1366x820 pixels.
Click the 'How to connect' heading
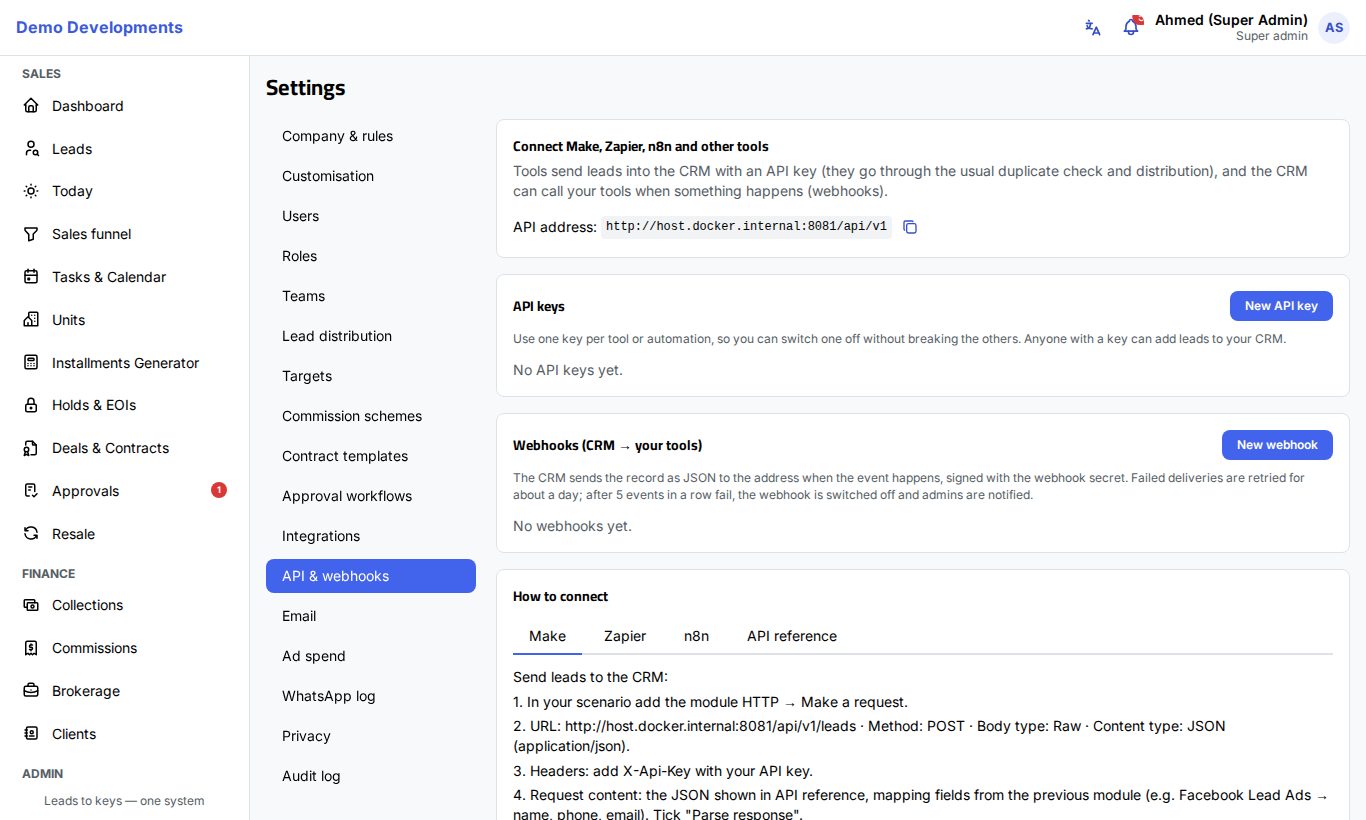[560, 597]
